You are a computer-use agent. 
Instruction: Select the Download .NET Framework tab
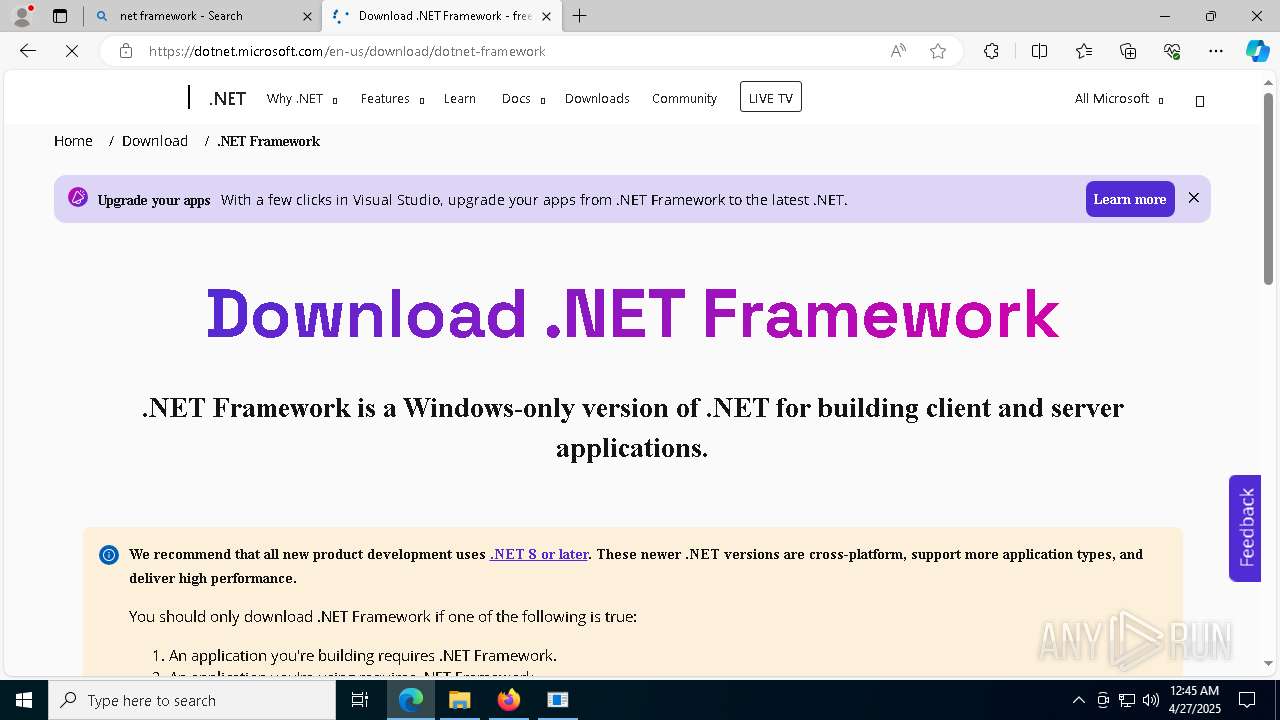tap(440, 16)
